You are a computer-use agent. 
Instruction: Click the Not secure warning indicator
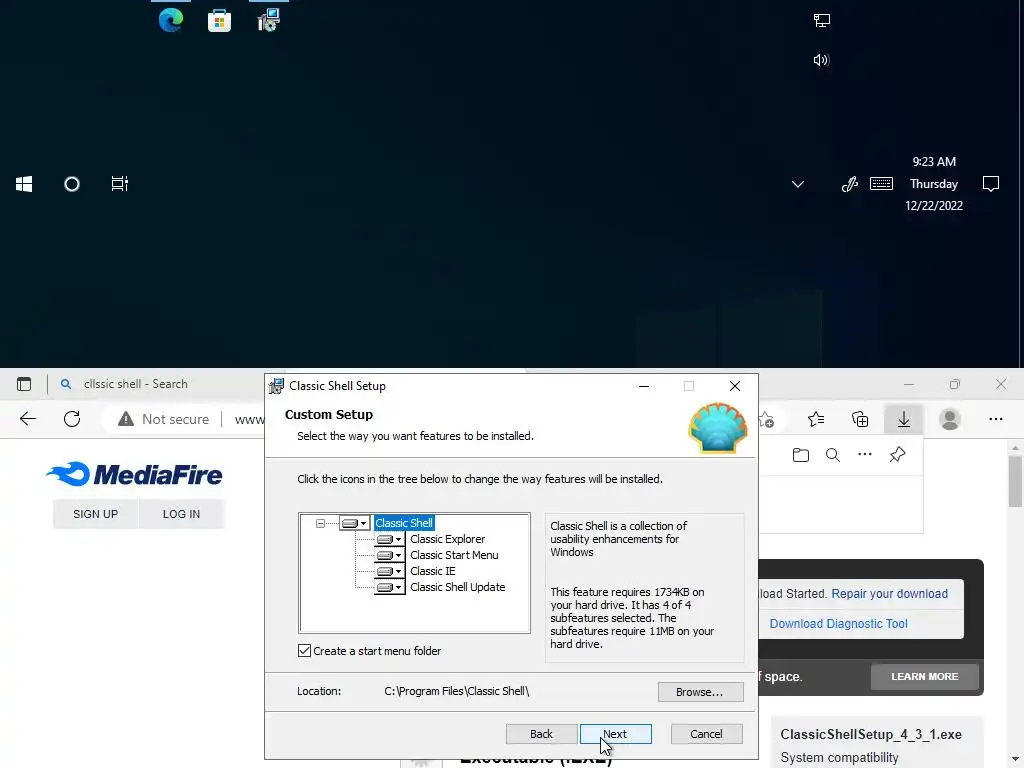tap(163, 419)
